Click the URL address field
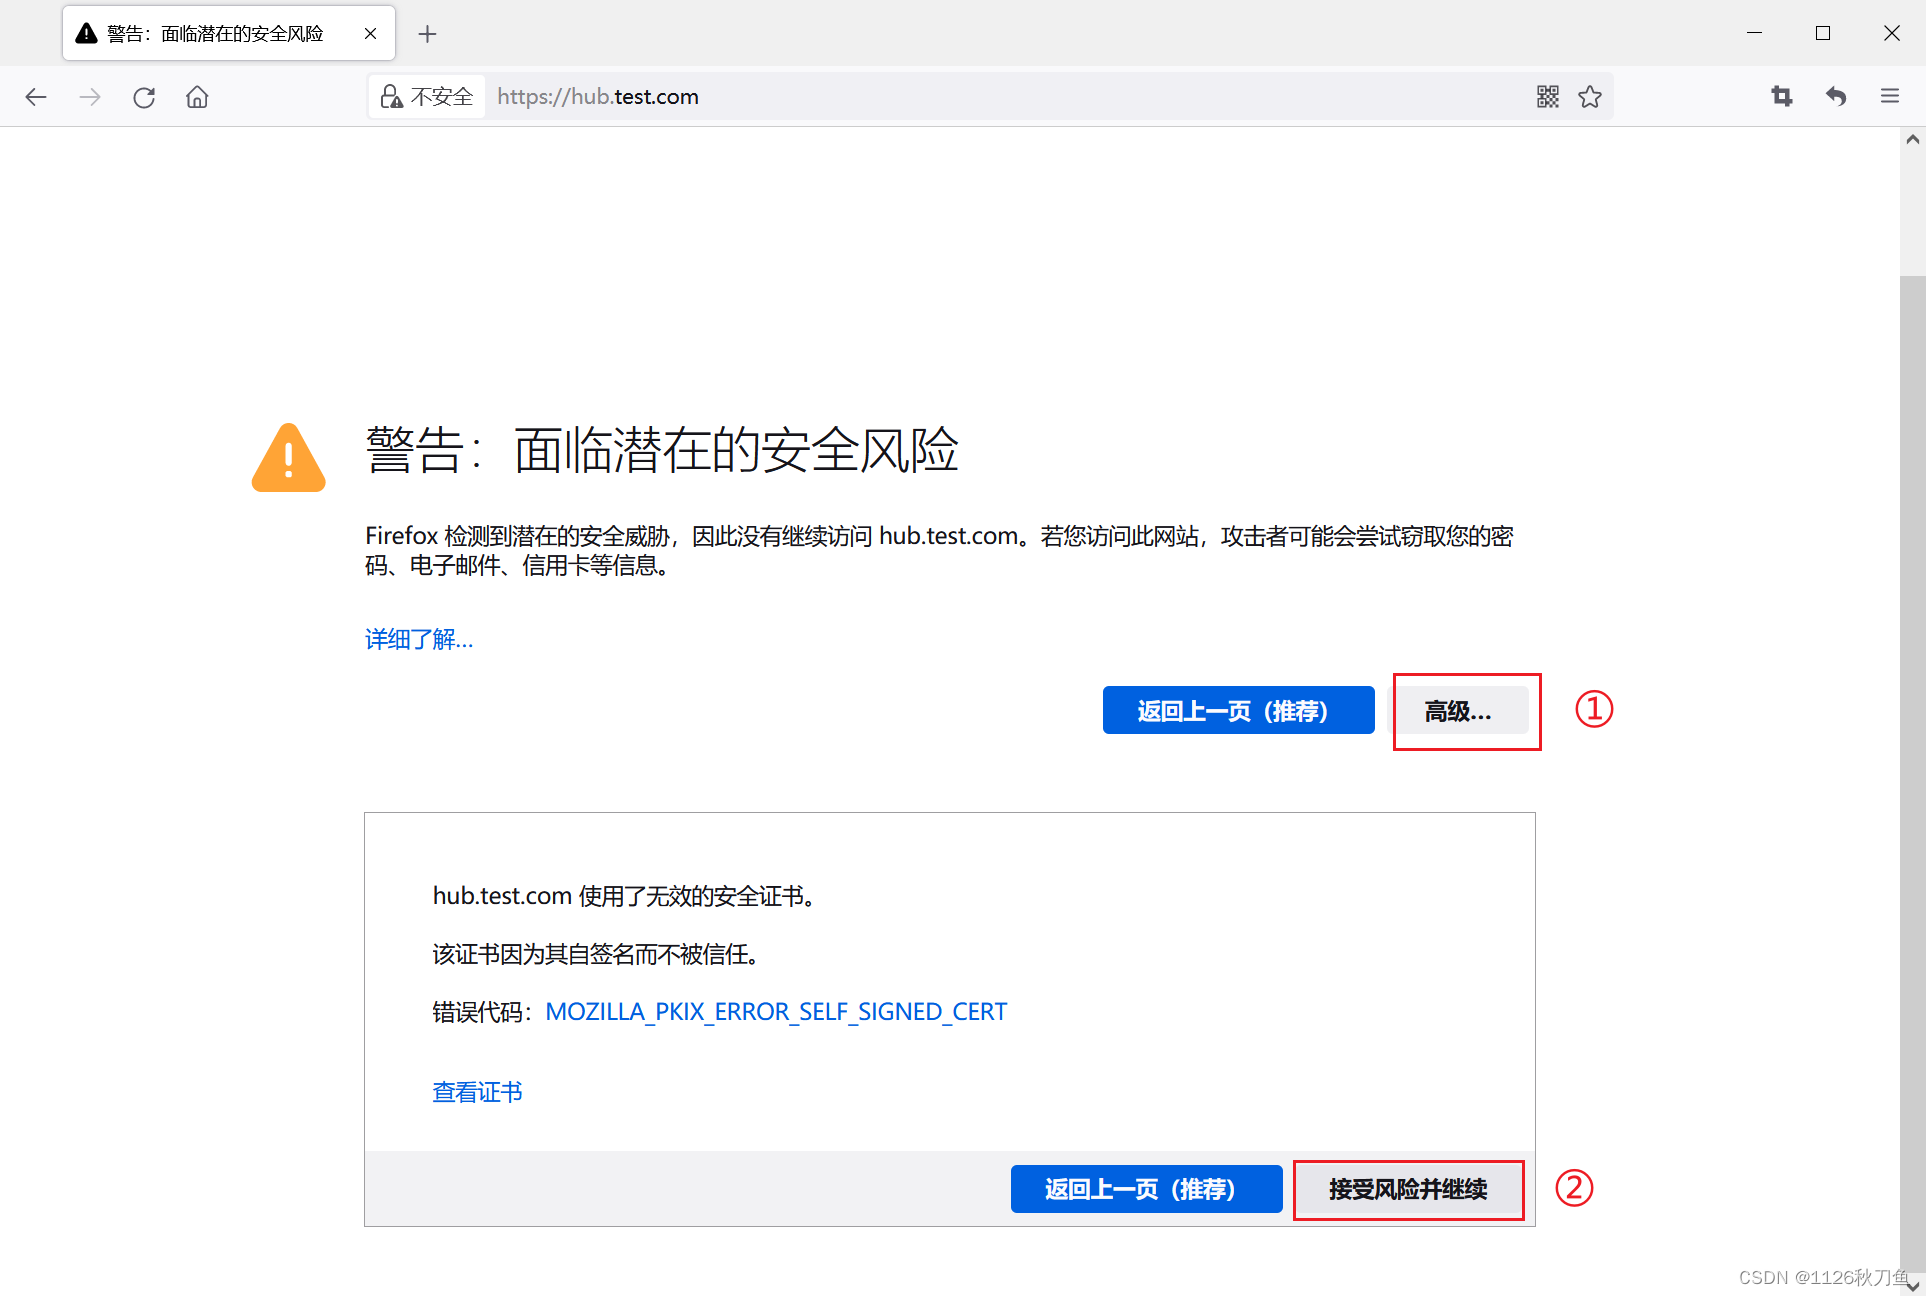Viewport: 1926px width, 1296px height. 1000,97
